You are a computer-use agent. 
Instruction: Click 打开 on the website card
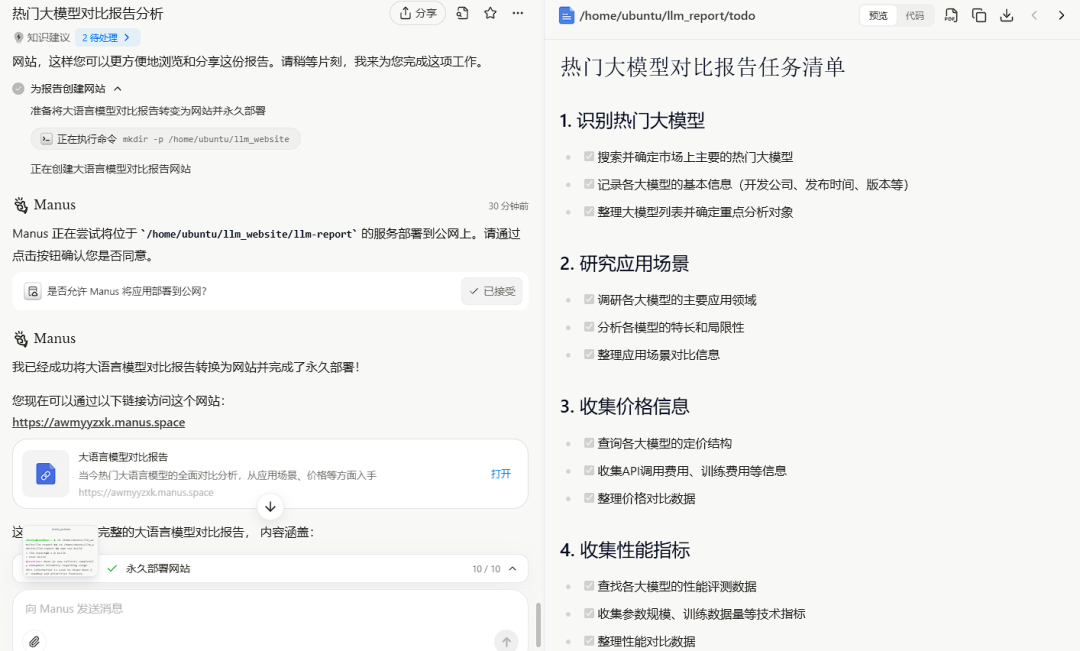pyautogui.click(x=501, y=474)
